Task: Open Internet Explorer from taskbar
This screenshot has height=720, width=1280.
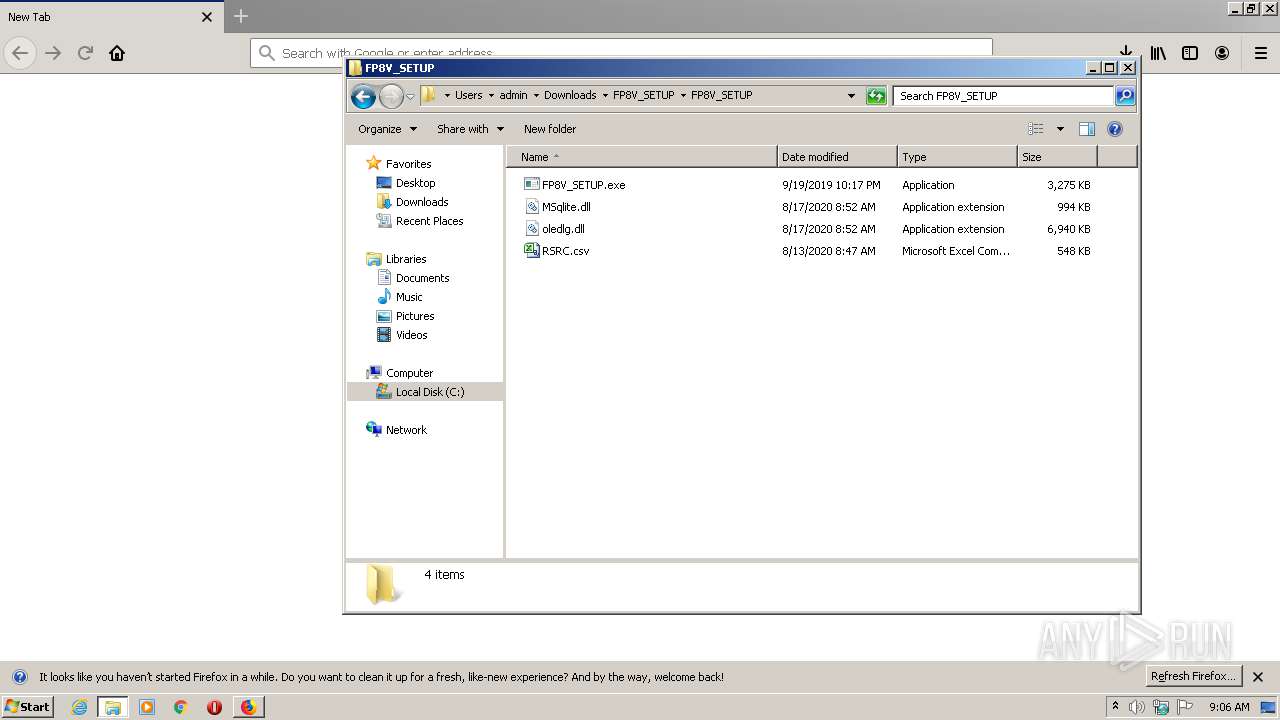Action: [79, 707]
